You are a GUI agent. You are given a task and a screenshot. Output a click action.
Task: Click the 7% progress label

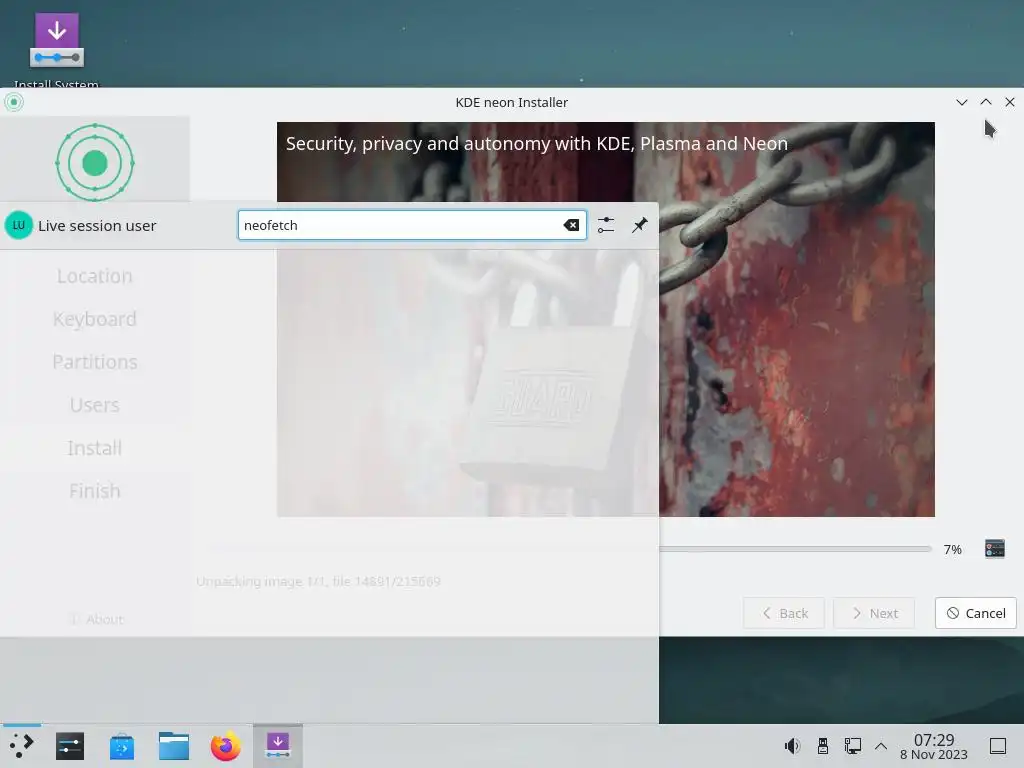coord(952,549)
